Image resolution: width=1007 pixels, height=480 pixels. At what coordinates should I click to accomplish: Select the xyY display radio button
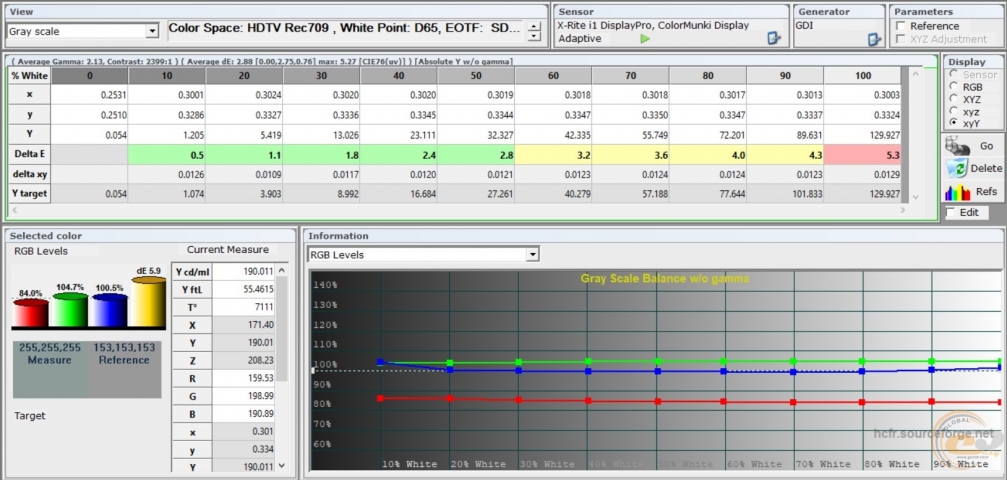point(952,123)
